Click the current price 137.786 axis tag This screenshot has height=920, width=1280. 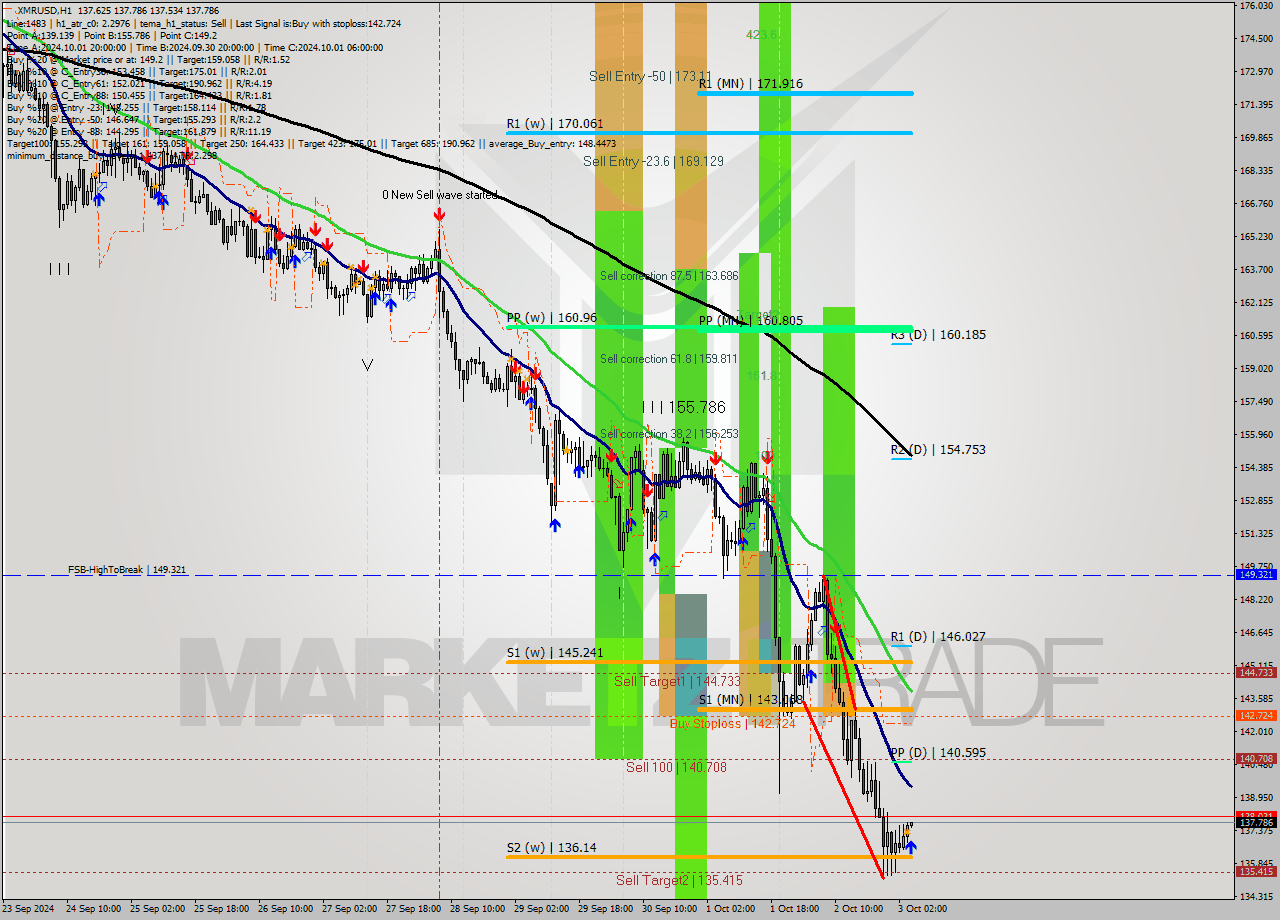point(1256,823)
